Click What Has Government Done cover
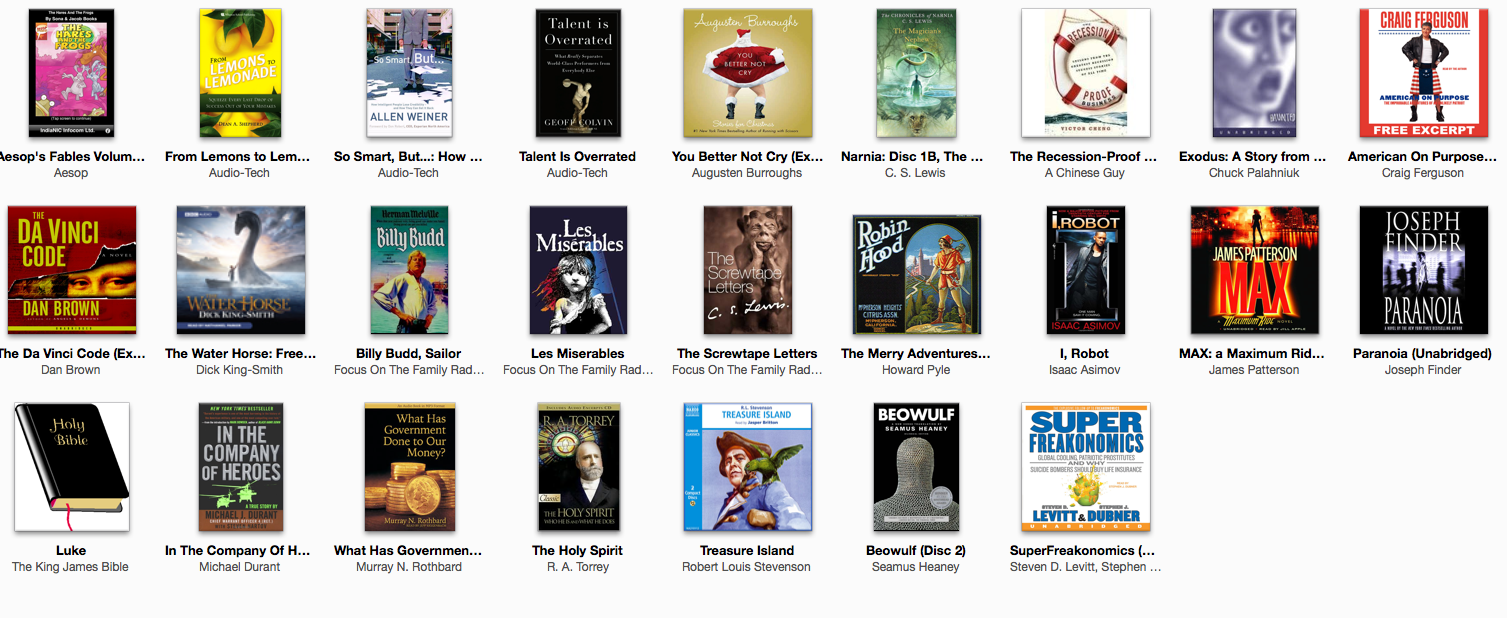Image resolution: width=1507 pixels, height=618 pixels. click(409, 467)
